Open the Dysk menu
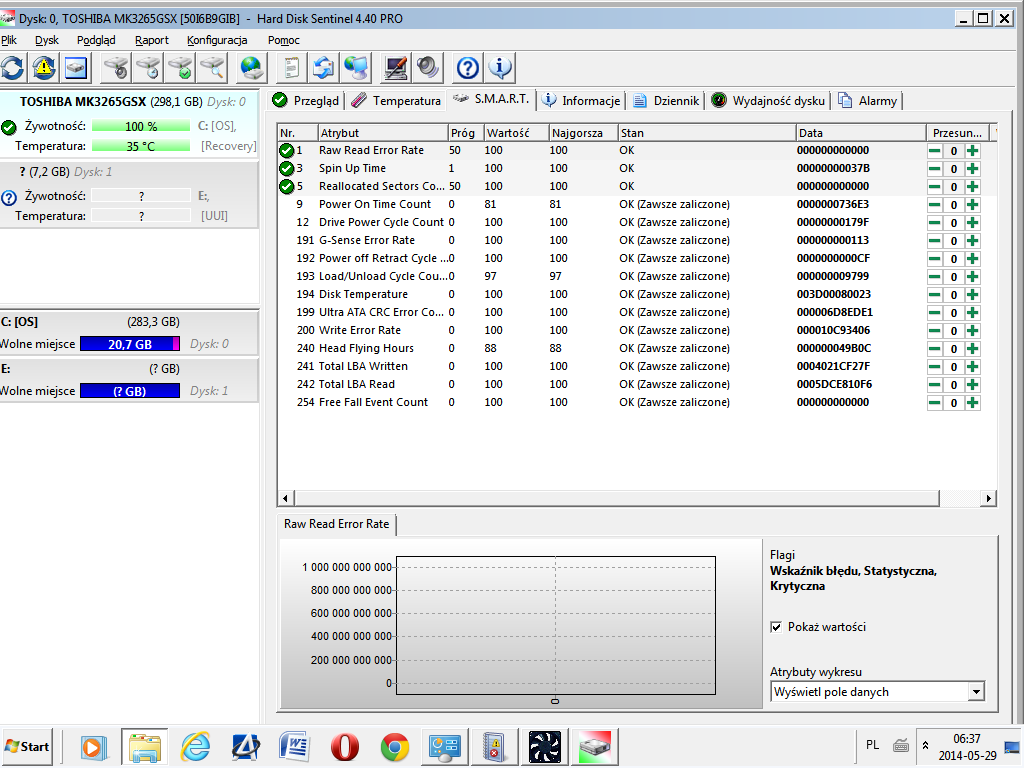Image resolution: width=1024 pixels, height=768 pixels. (46, 40)
